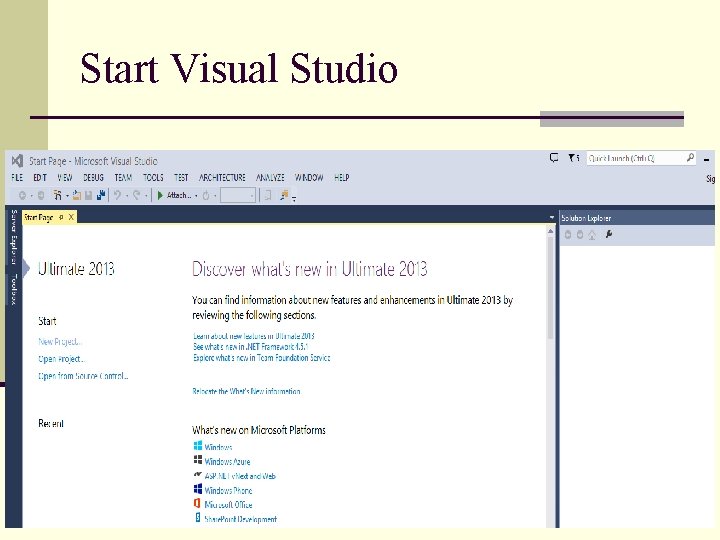720x540 pixels.
Task: Open the EDIT menu
Action: click(x=40, y=178)
